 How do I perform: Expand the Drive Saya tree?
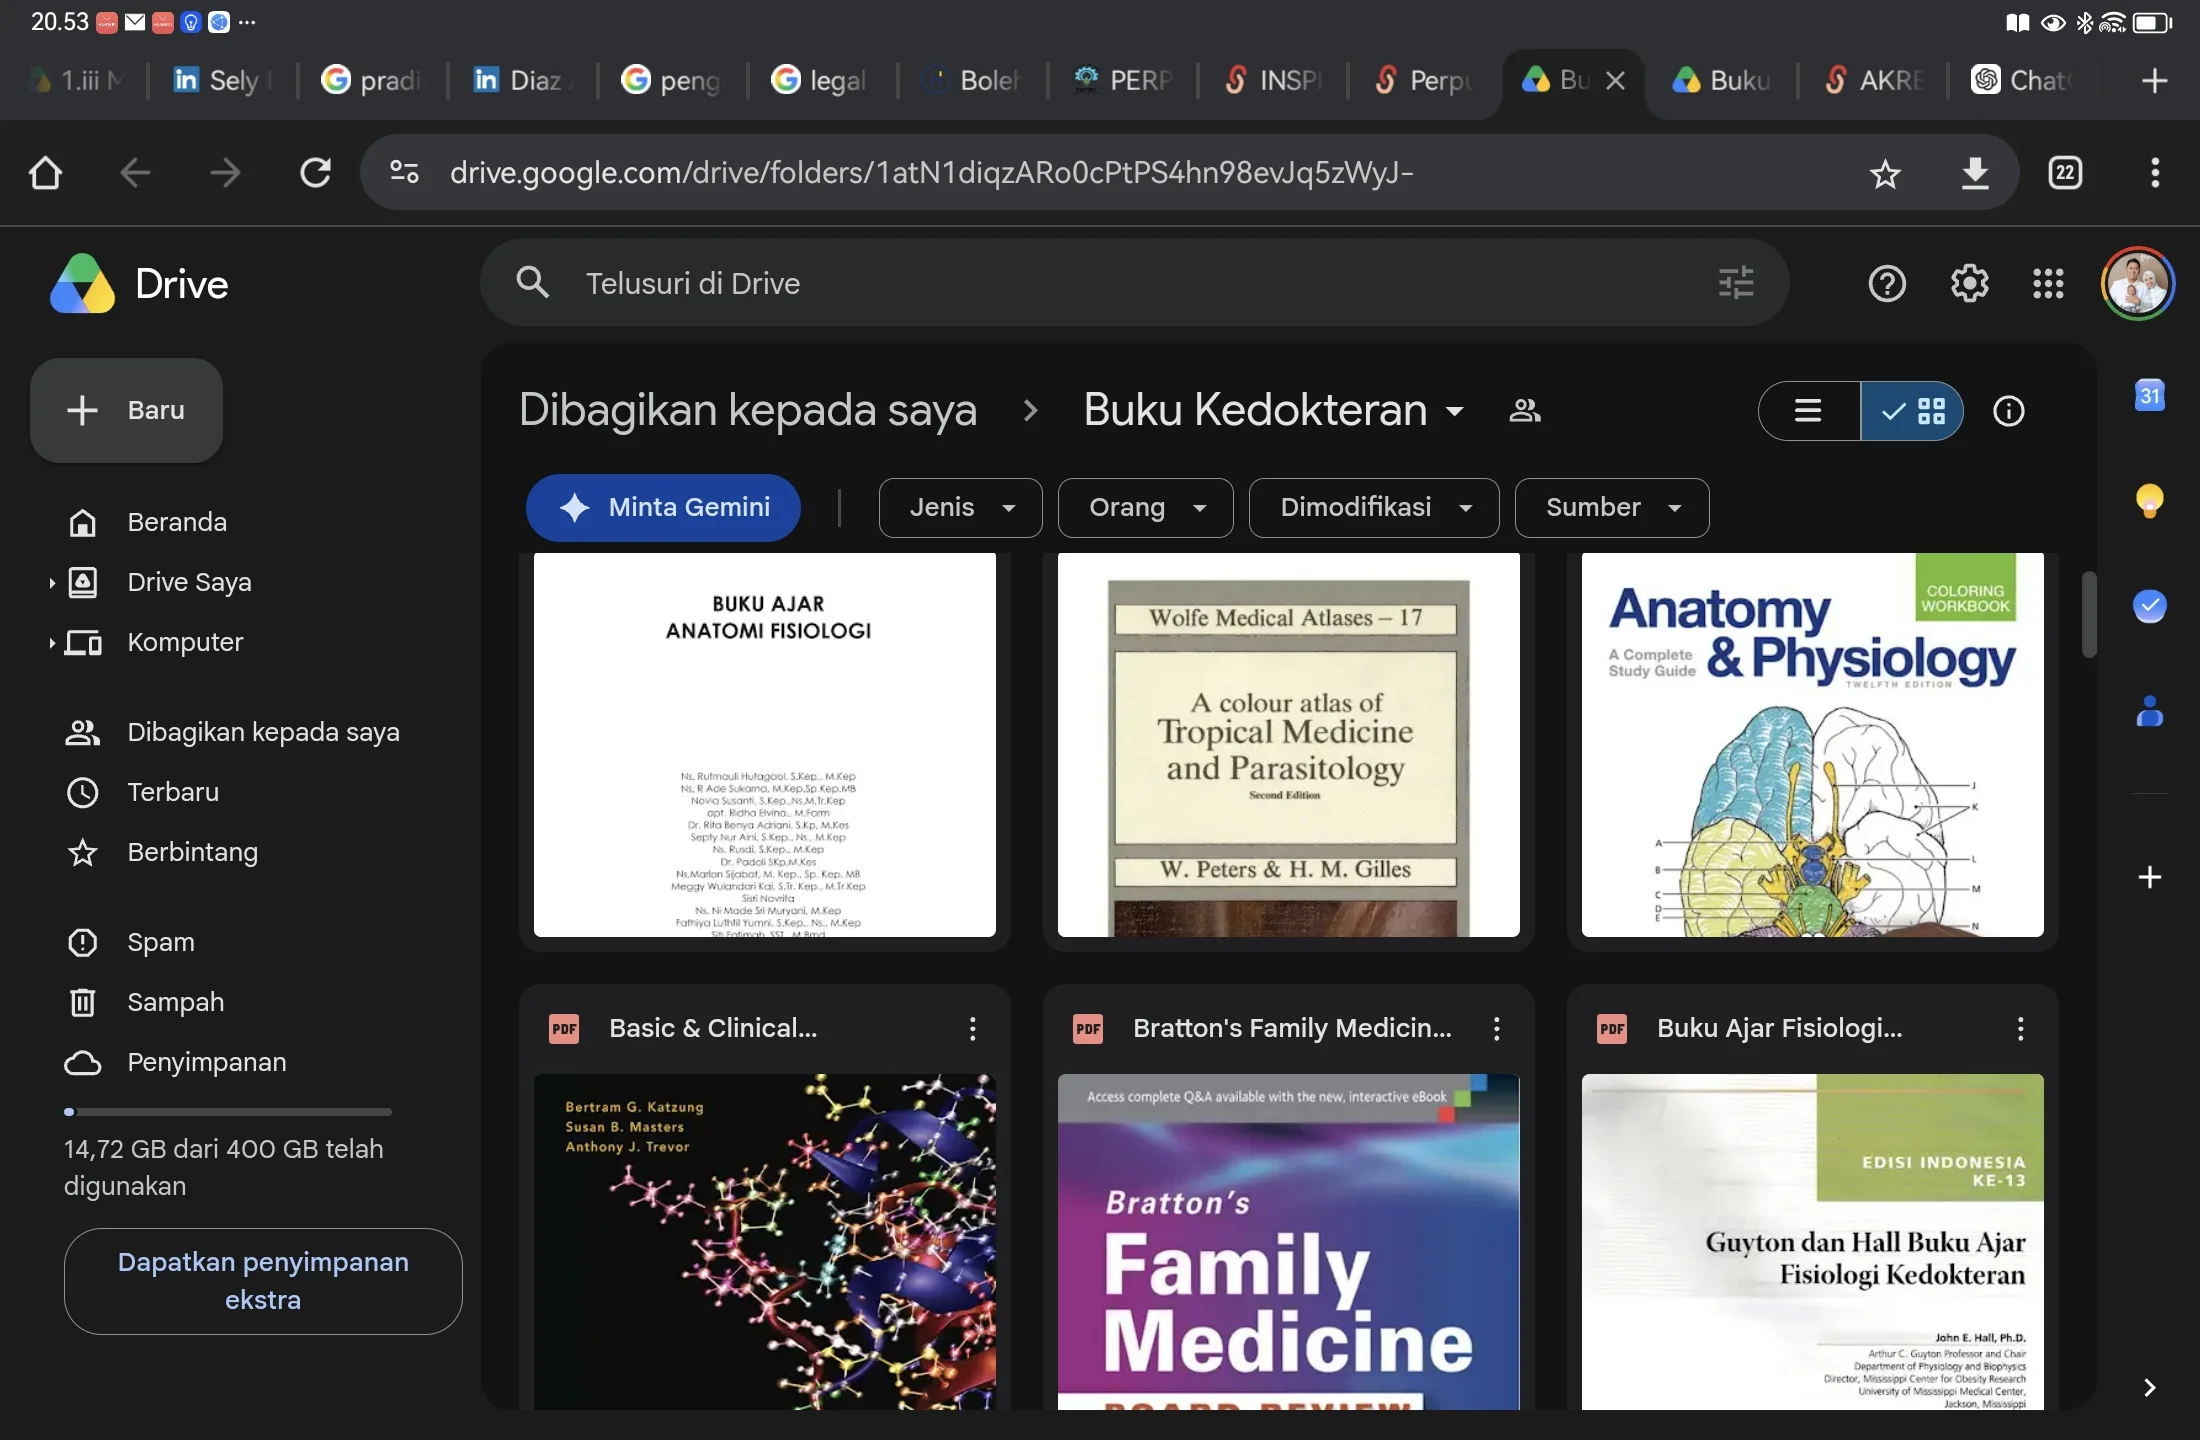(51, 583)
